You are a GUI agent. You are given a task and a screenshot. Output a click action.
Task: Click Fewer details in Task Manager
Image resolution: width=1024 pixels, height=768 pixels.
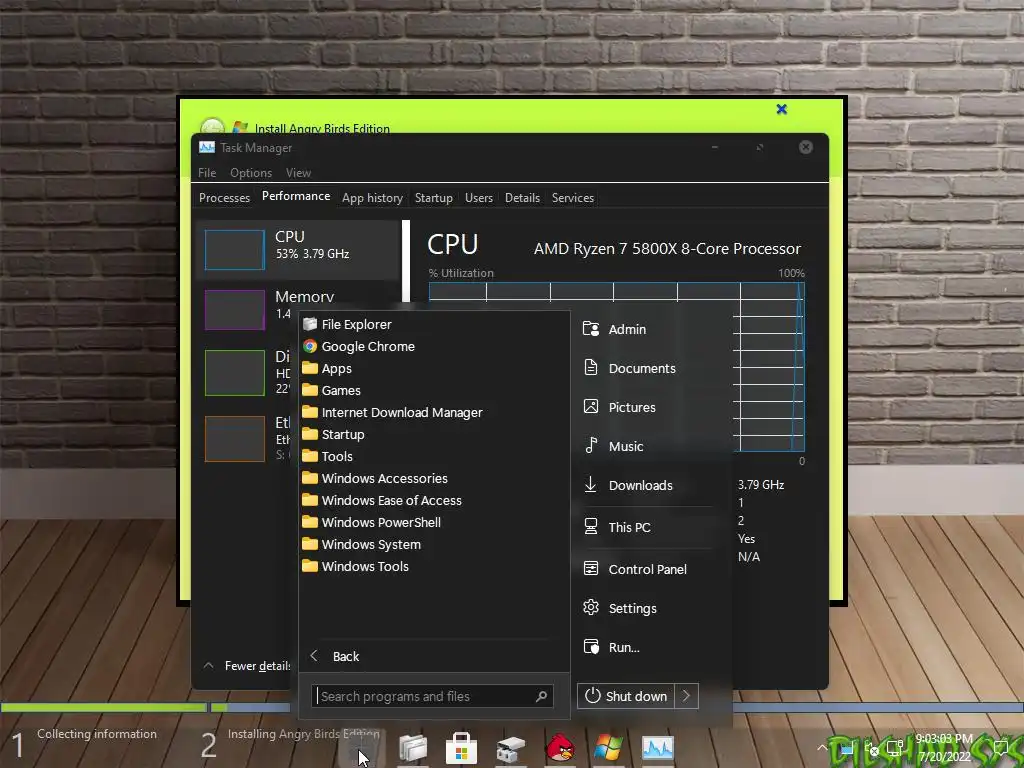point(248,666)
